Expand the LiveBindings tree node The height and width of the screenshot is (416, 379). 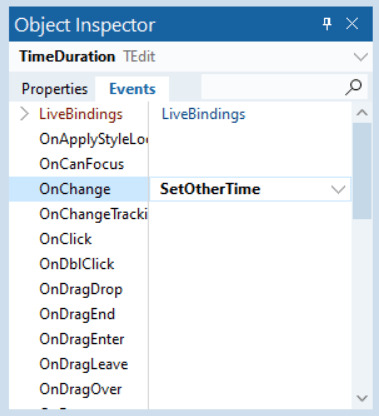[24, 114]
